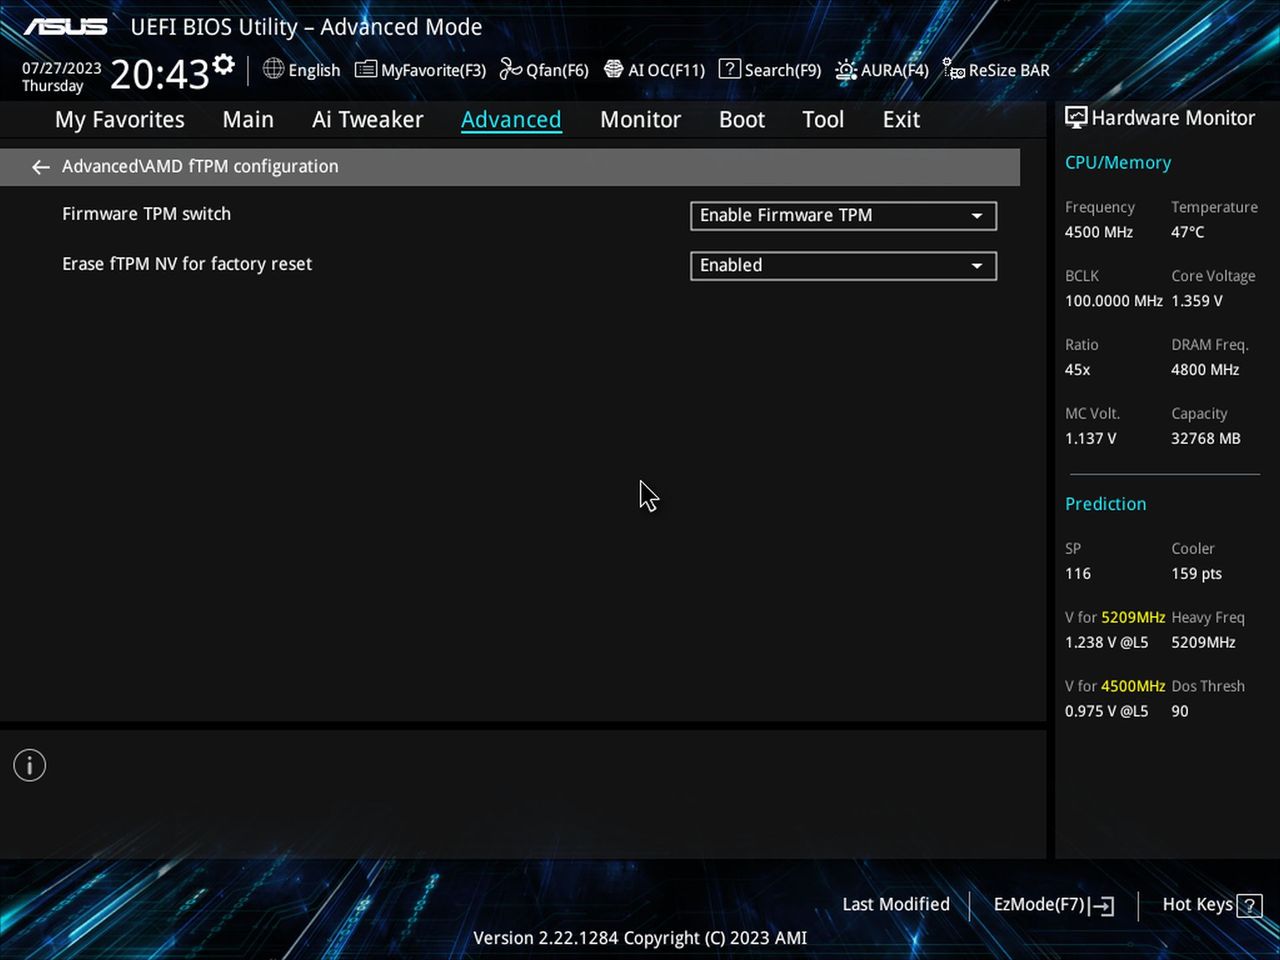Click the Hardware Monitor display icon

[1076, 118]
